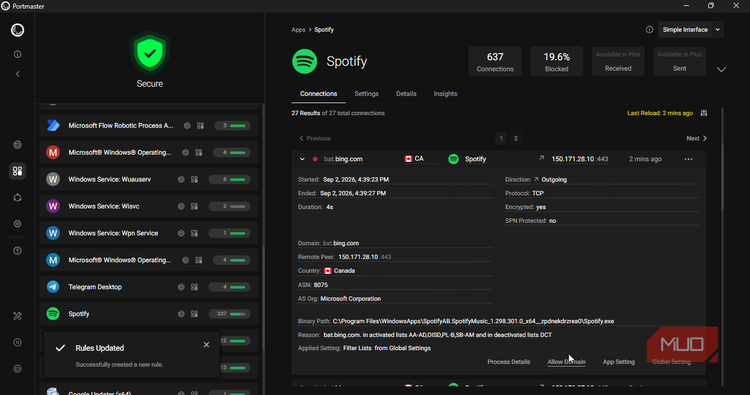Click the red blocked dot beside bat.bing.com

point(315,159)
